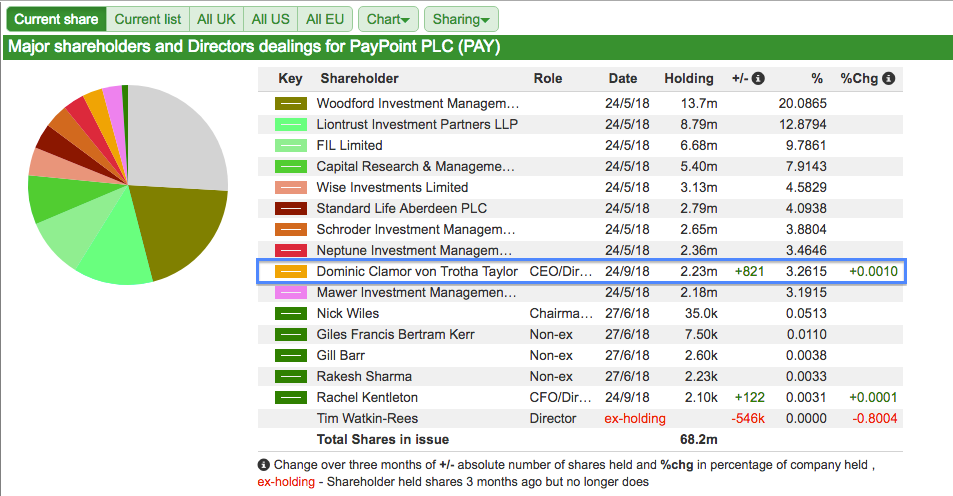
Task: Click the Giles Francis Bertram Kerr key swatch
Action: pyautogui.click(x=291, y=334)
